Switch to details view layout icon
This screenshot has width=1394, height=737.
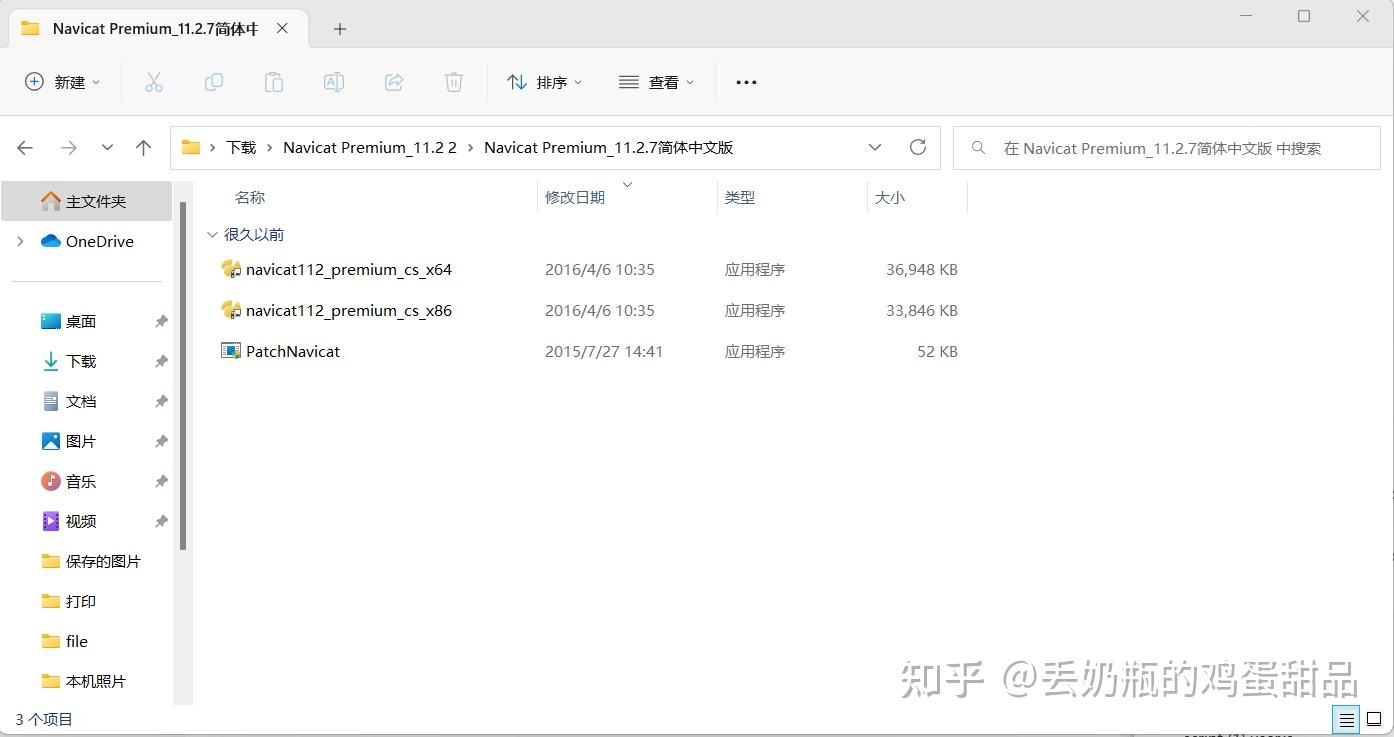tap(1346, 719)
